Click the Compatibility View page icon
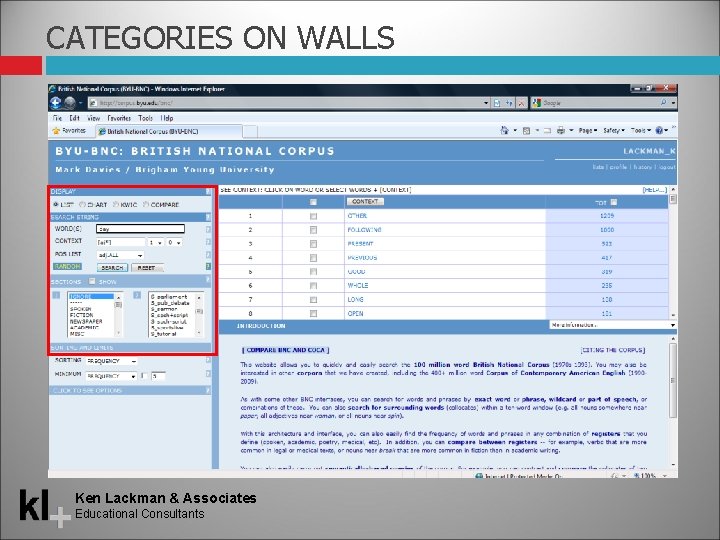The width and height of the screenshot is (720, 540). click(x=497, y=103)
